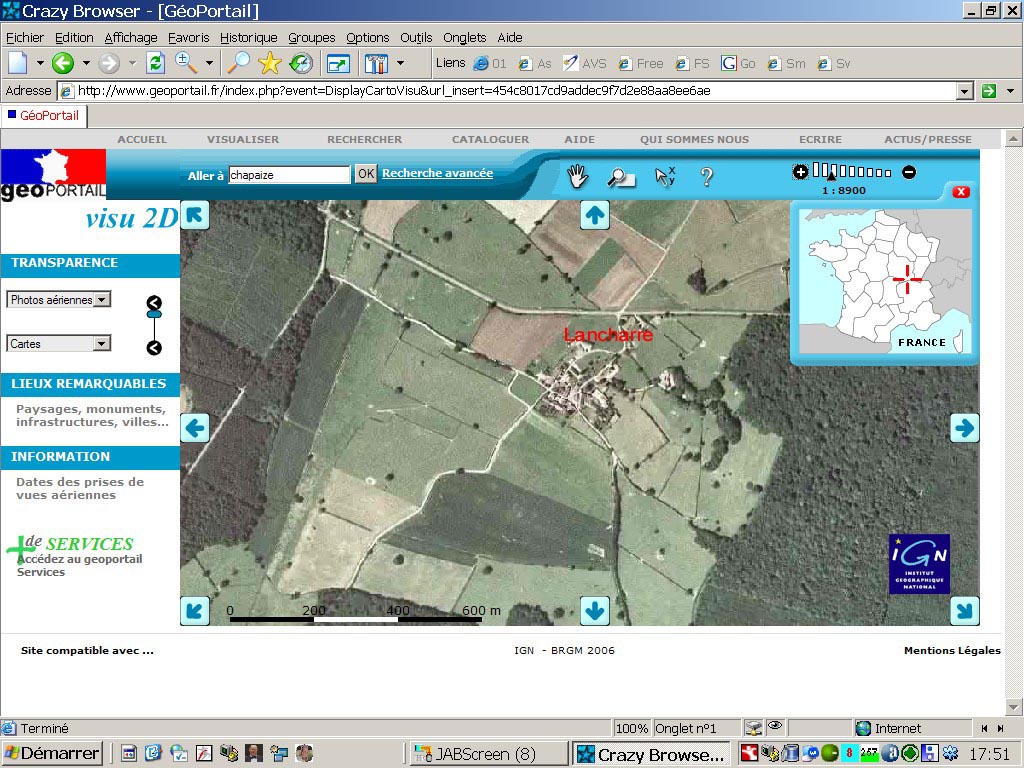The width and height of the screenshot is (1024, 768).
Task: Pan the map diagonally south-east
Action: pyautogui.click(x=964, y=611)
